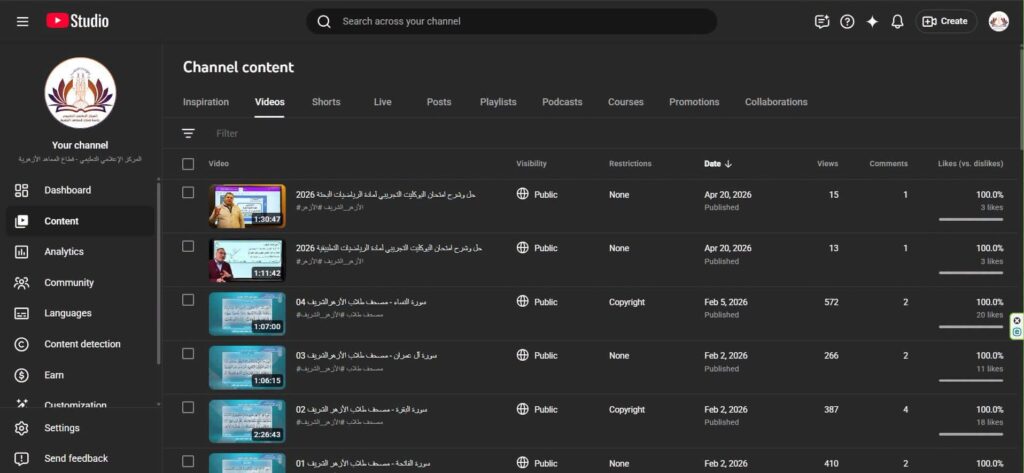
Task: Click the channel profile picture in sidebar
Action: pyautogui.click(x=80, y=93)
